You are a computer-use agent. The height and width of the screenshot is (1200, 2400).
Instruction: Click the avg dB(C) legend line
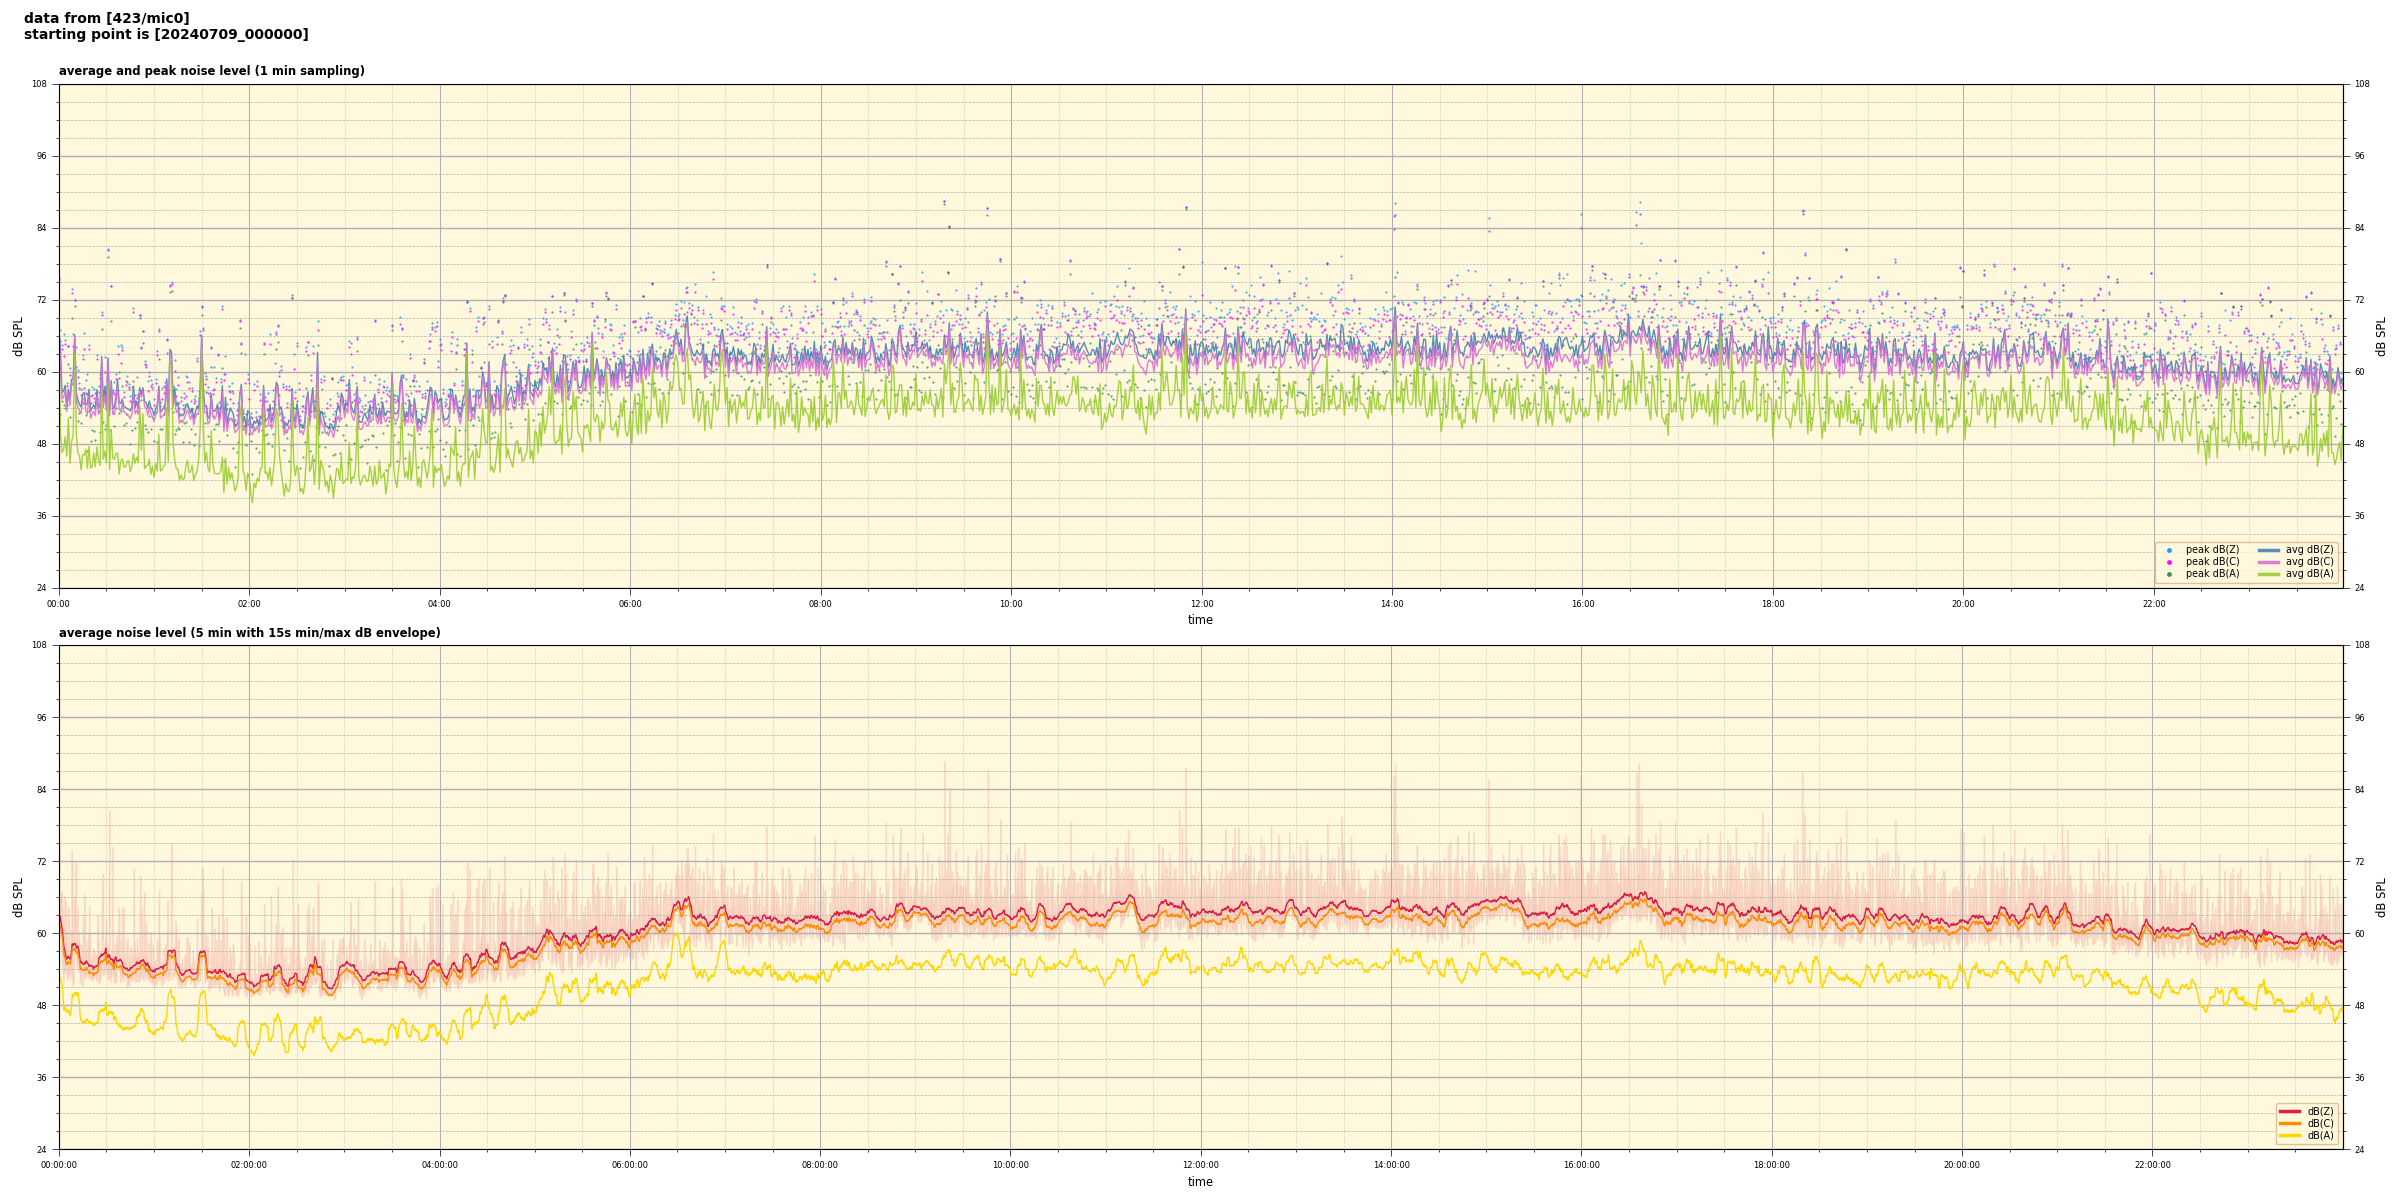(2269, 562)
